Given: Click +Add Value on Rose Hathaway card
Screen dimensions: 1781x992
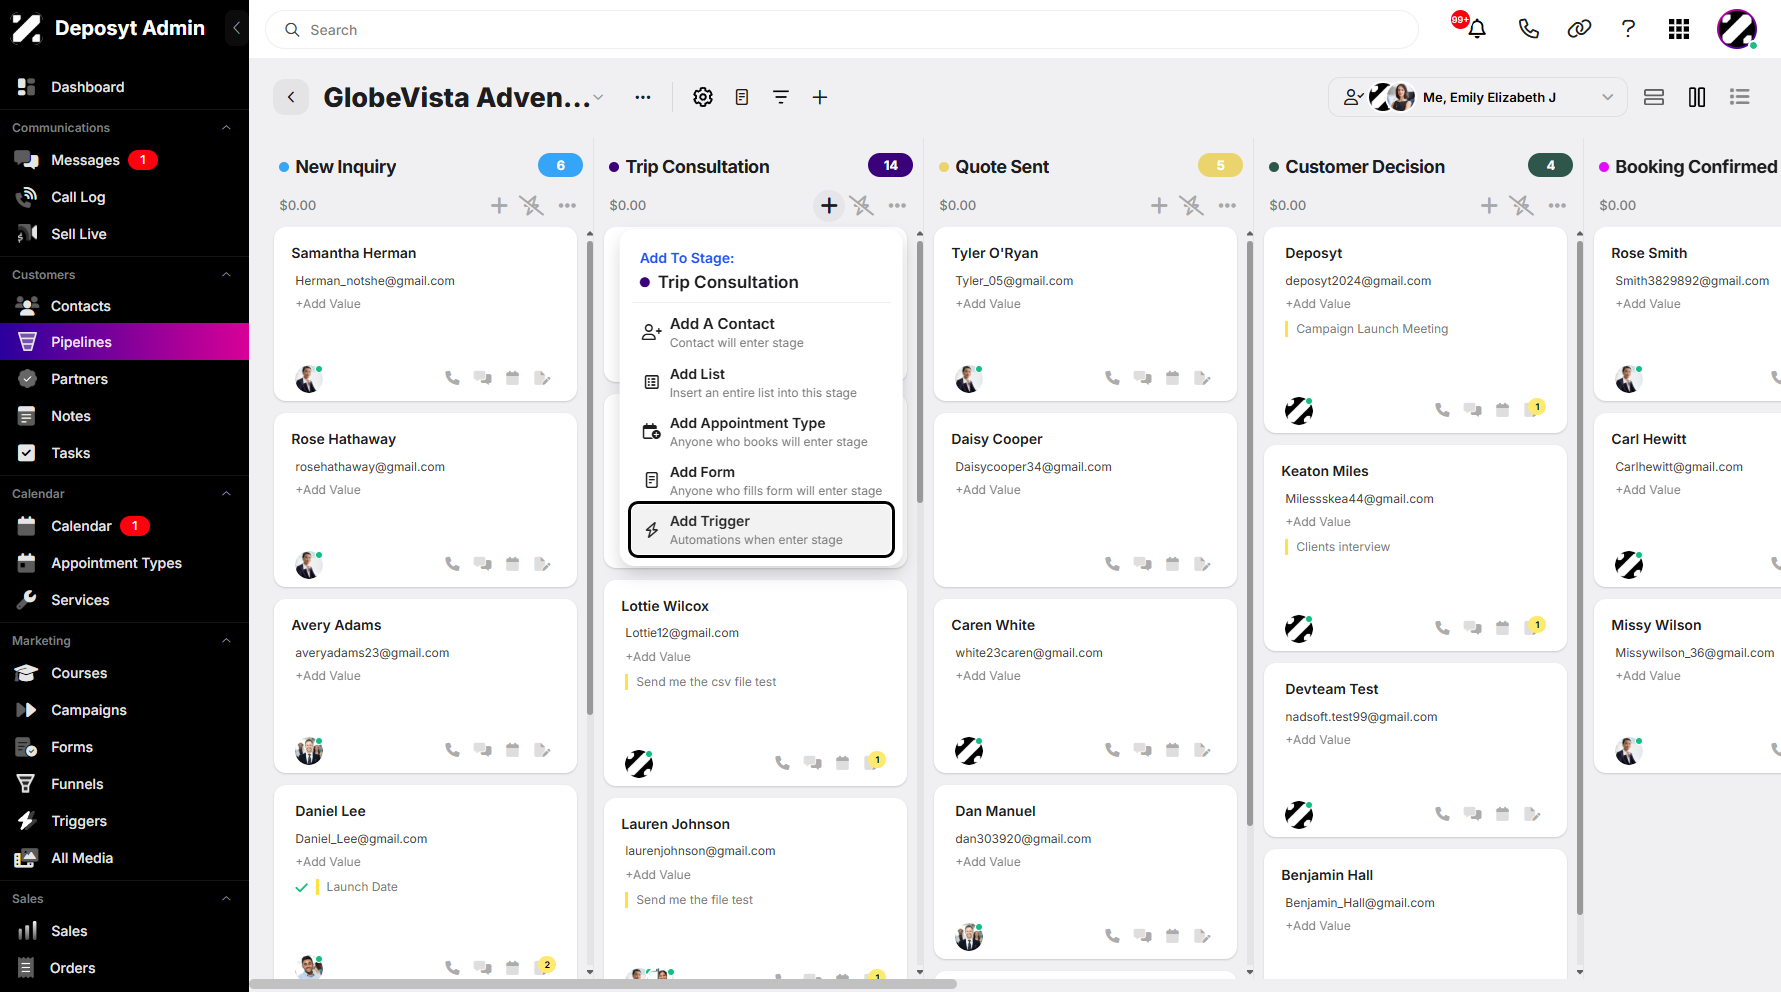Looking at the screenshot, I should (x=328, y=490).
